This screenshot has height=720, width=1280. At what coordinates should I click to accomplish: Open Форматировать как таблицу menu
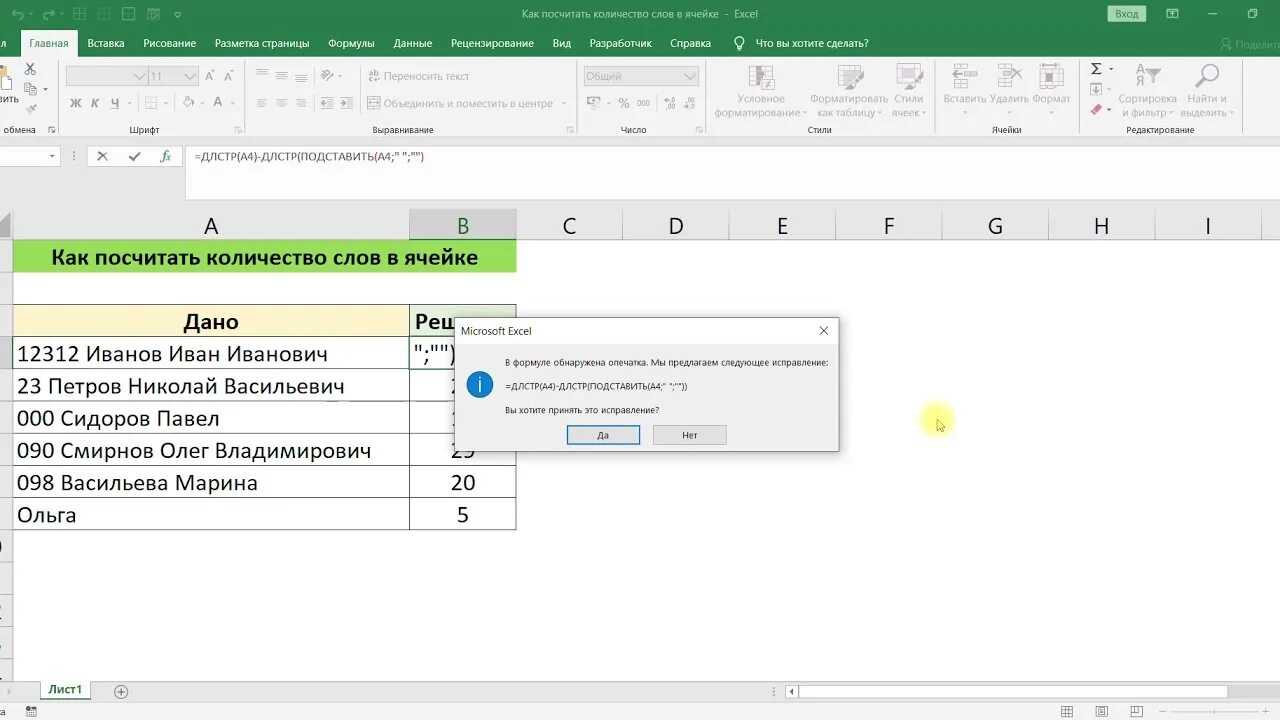tap(849, 91)
